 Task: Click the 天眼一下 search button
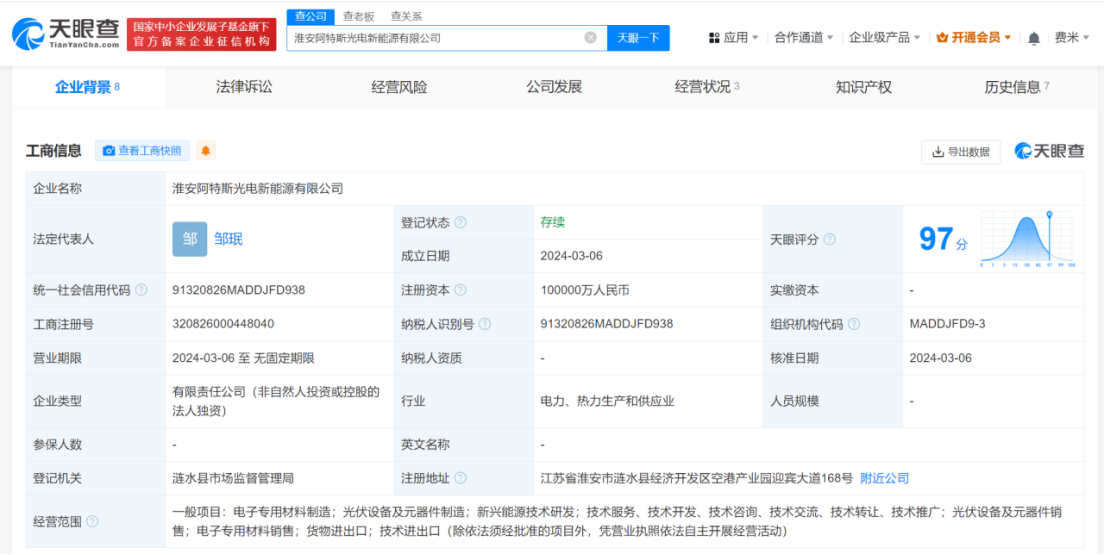tap(638, 38)
